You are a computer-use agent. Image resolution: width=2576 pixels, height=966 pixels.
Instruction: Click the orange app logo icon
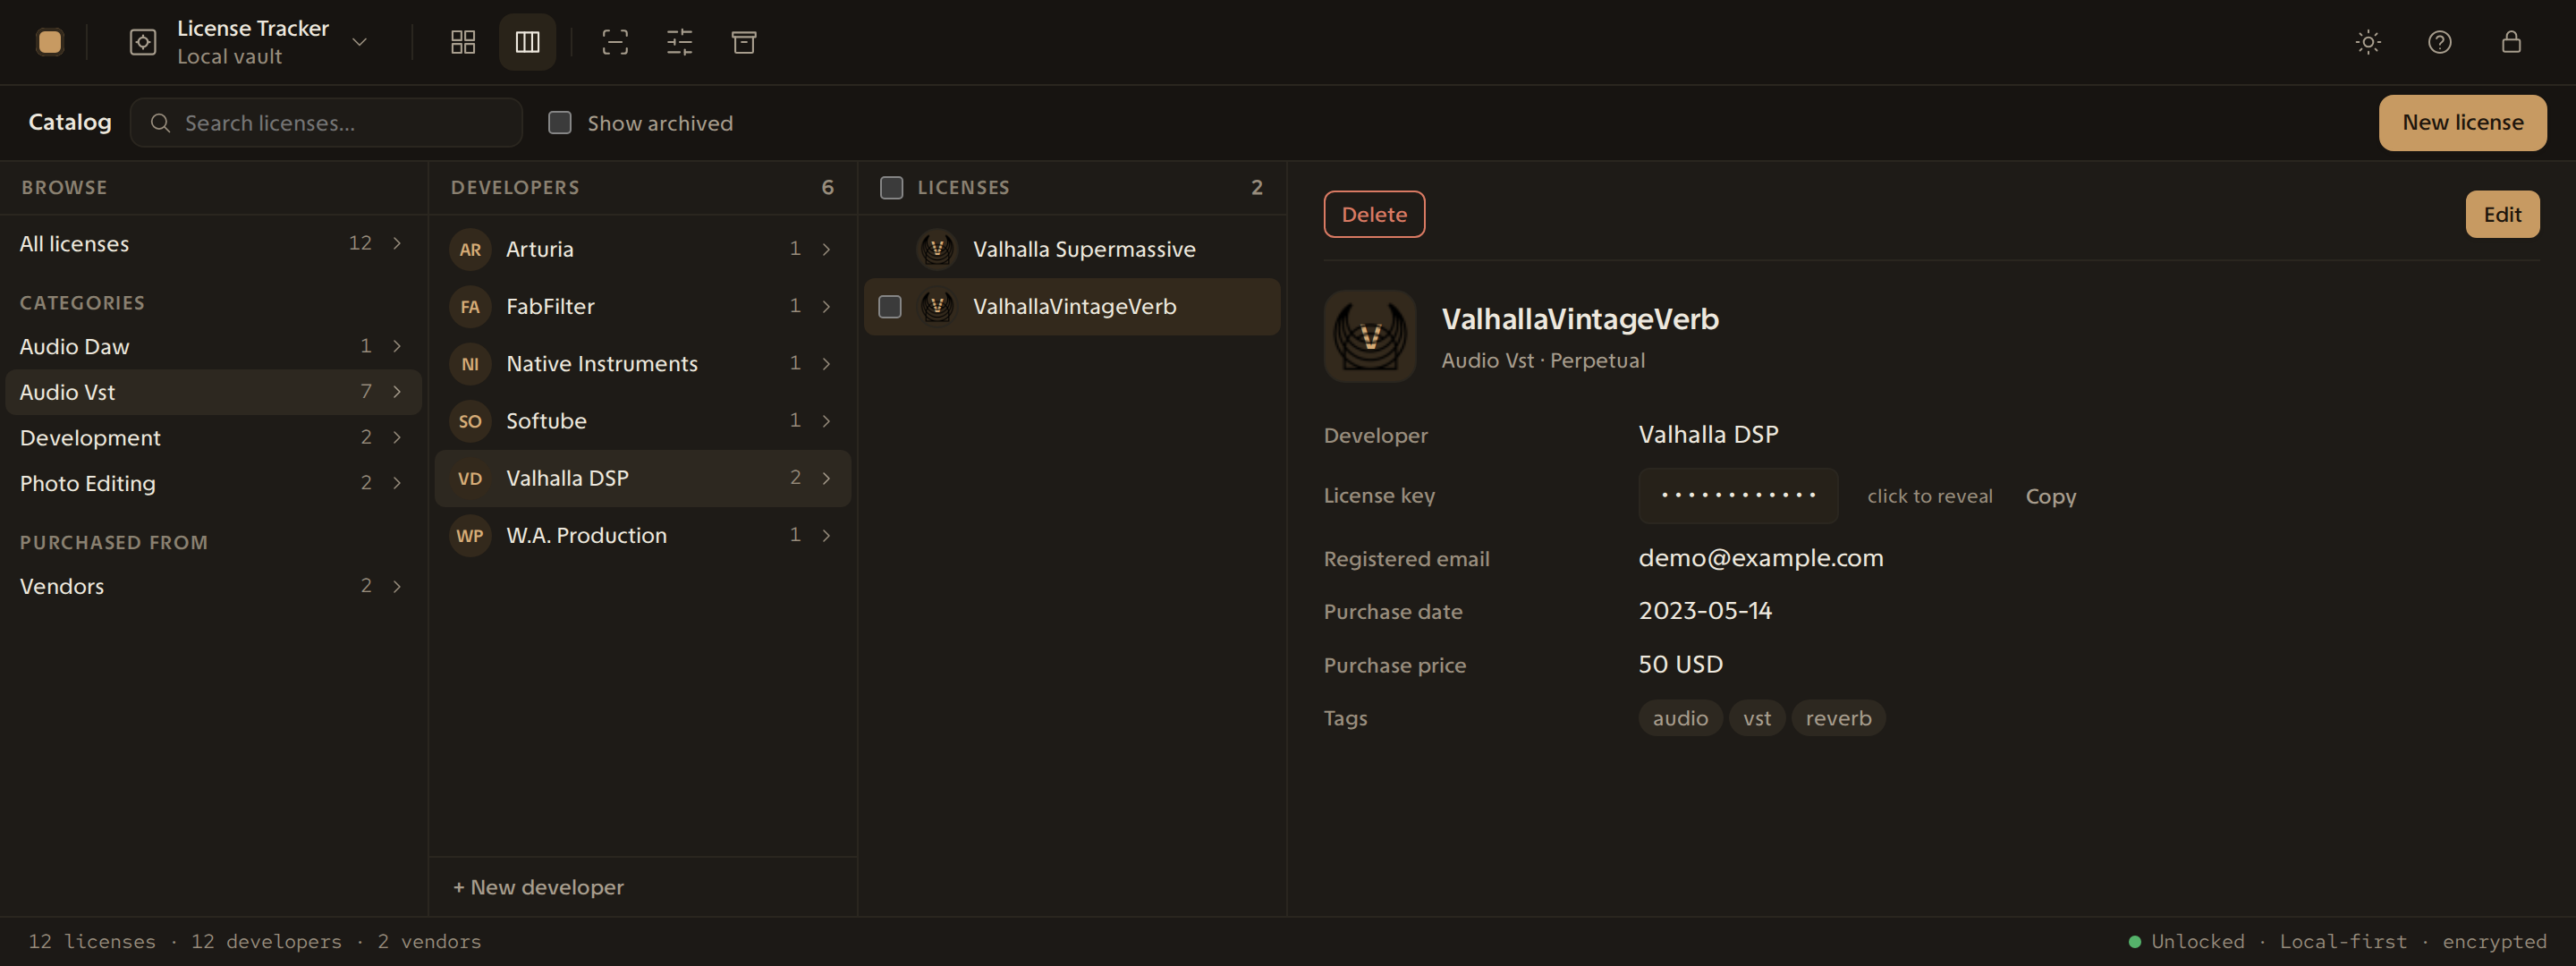49,42
